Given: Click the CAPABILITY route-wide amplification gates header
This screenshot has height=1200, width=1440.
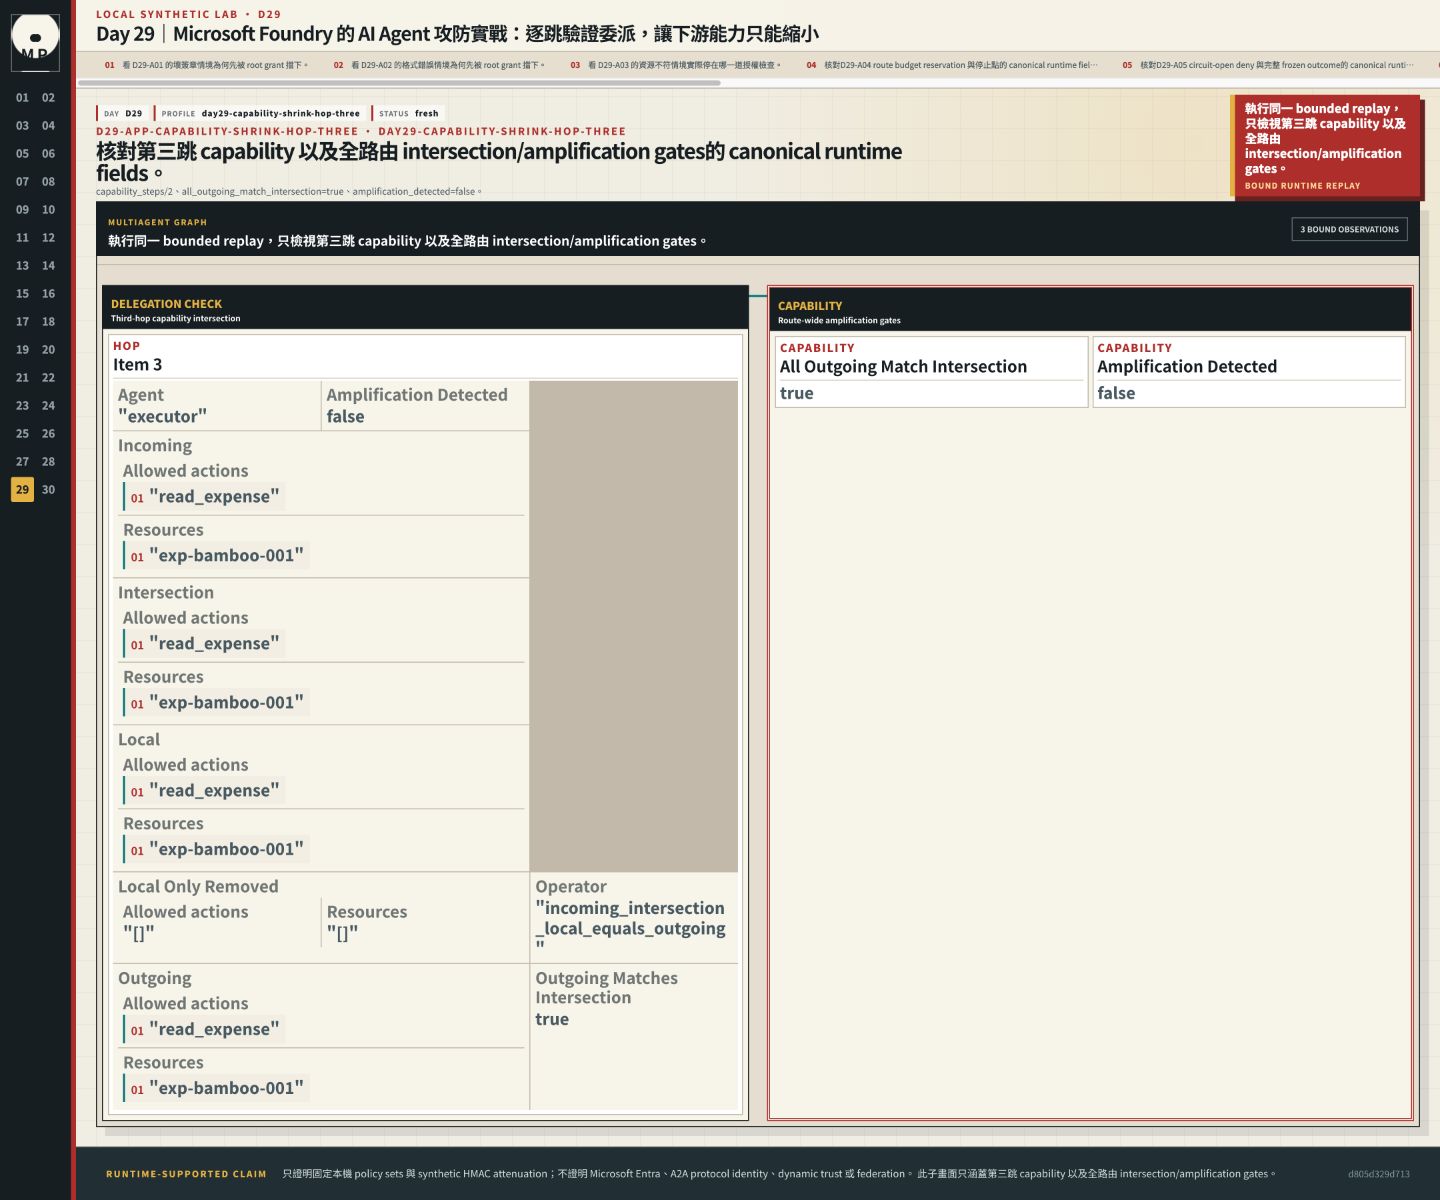Looking at the screenshot, I should pos(1090,310).
